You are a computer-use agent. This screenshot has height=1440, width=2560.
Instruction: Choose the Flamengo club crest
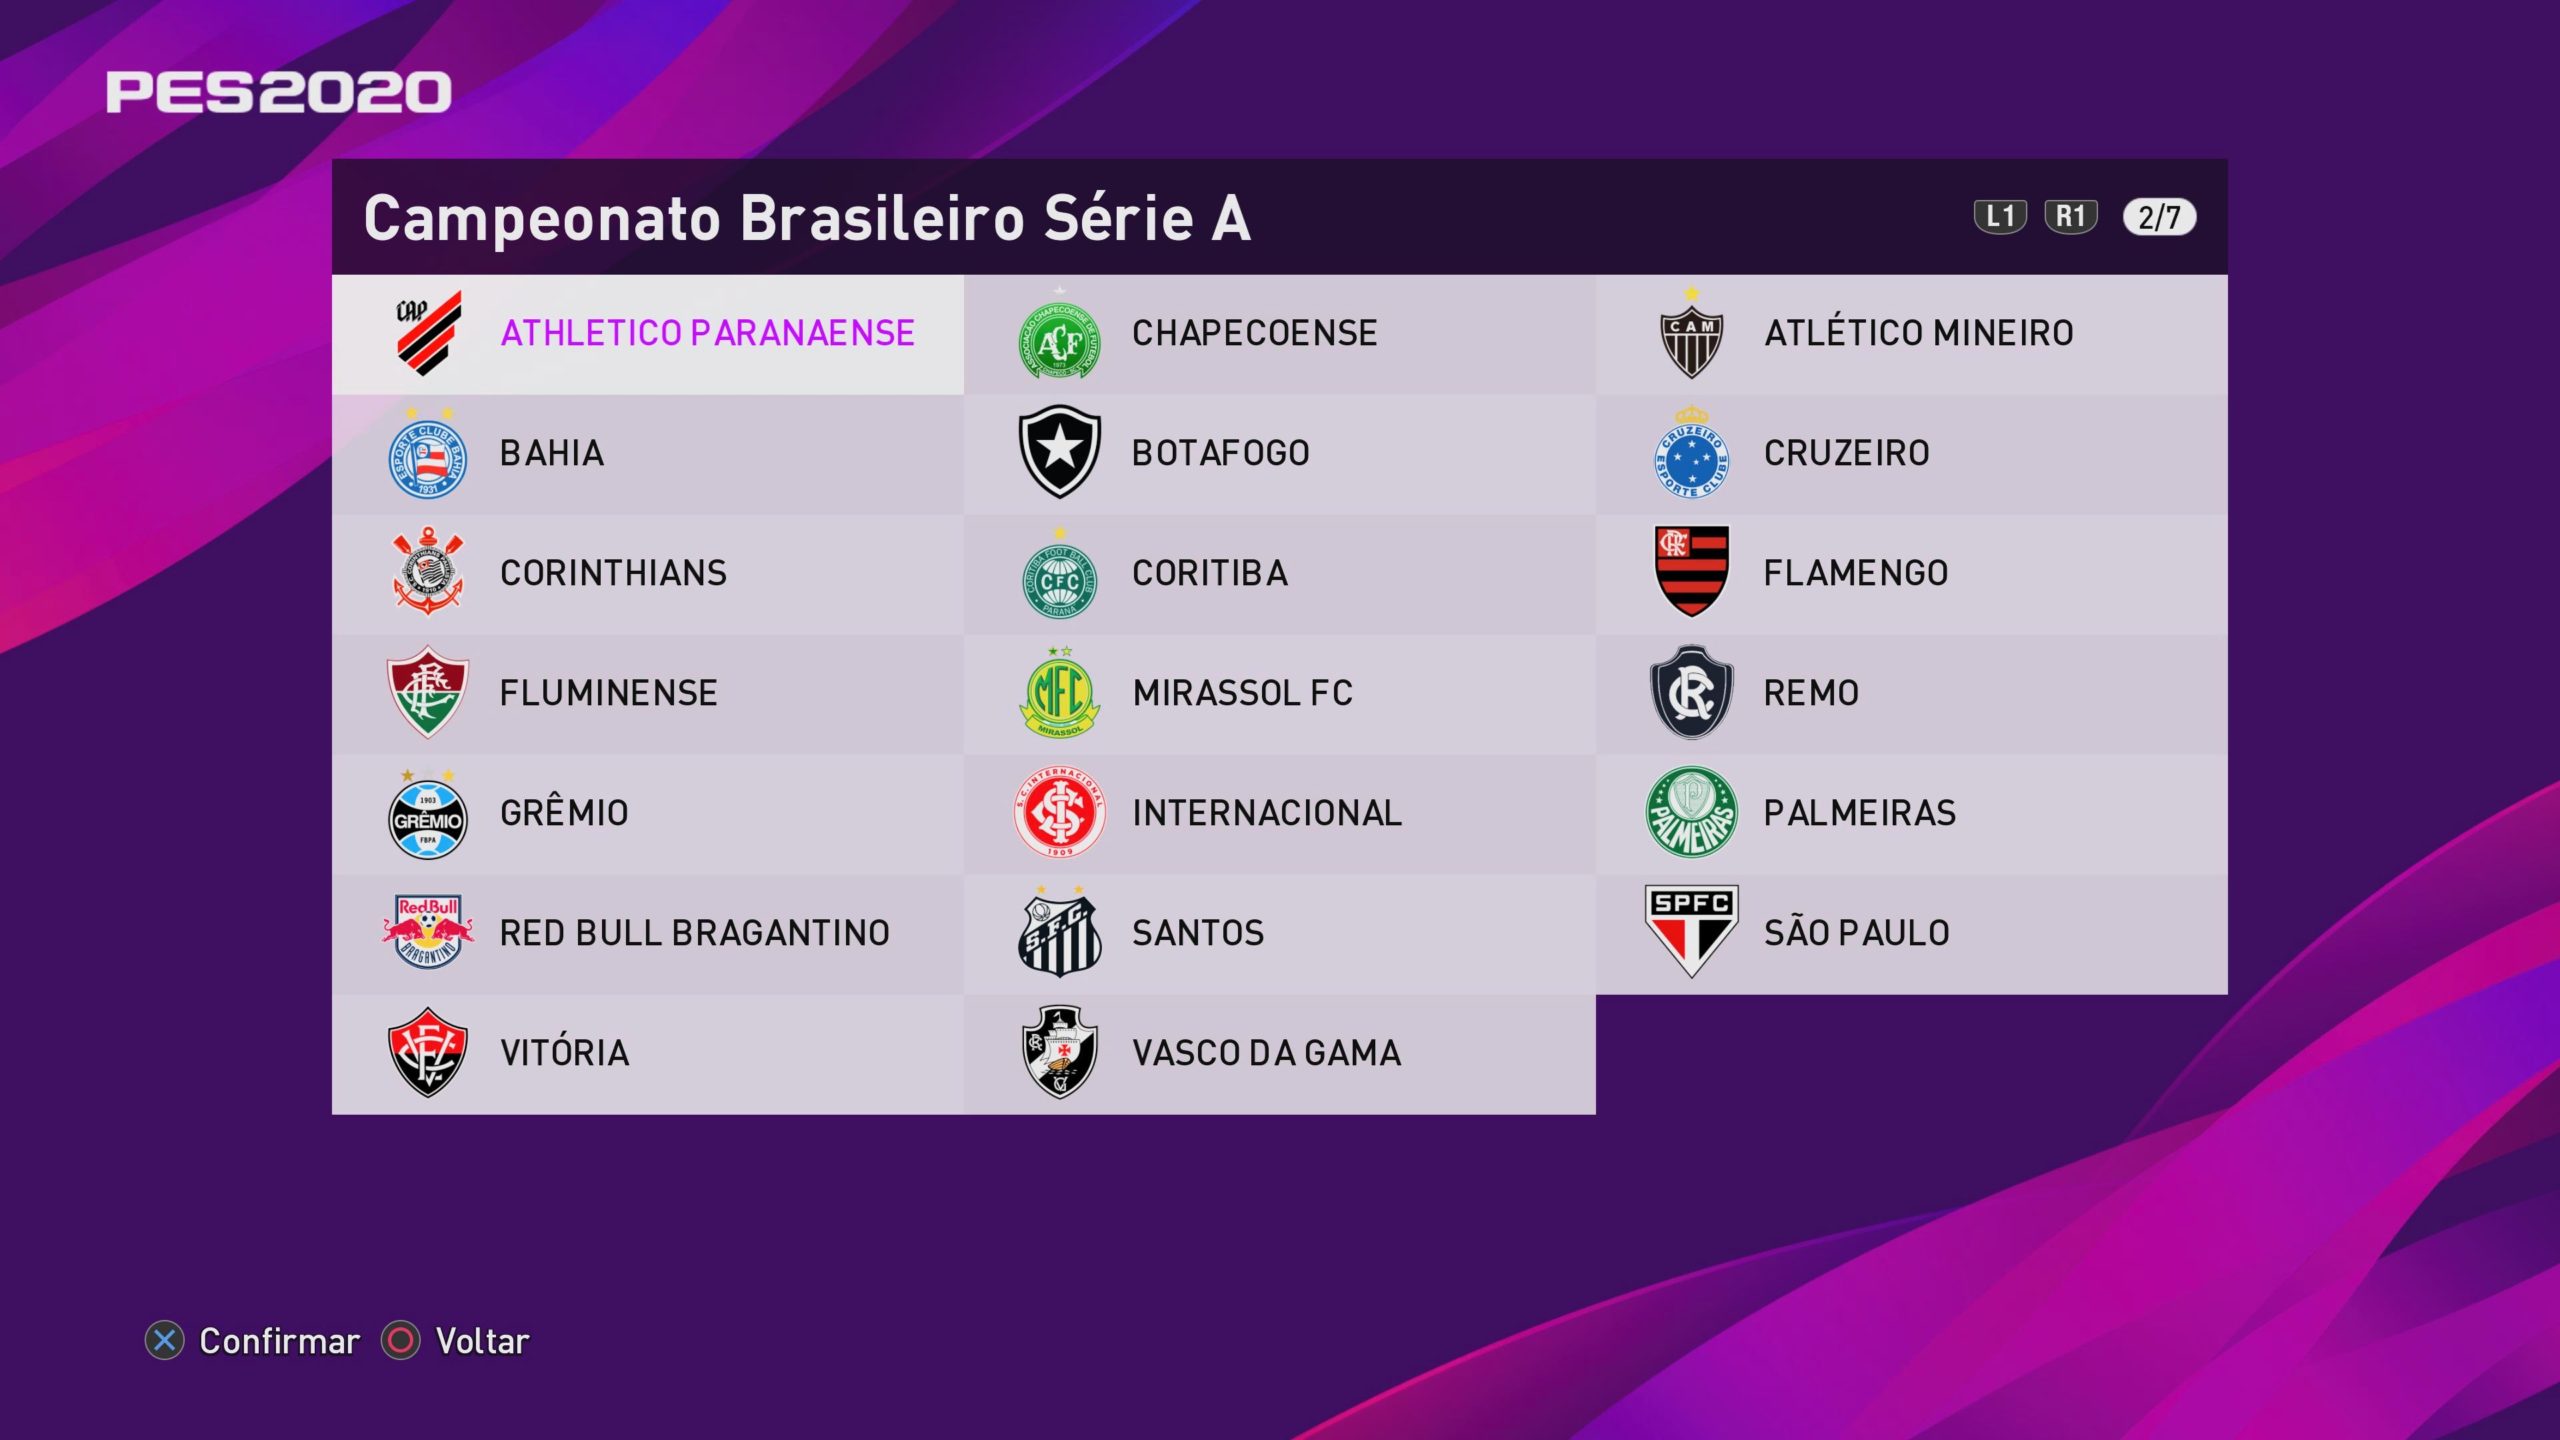click(1691, 571)
